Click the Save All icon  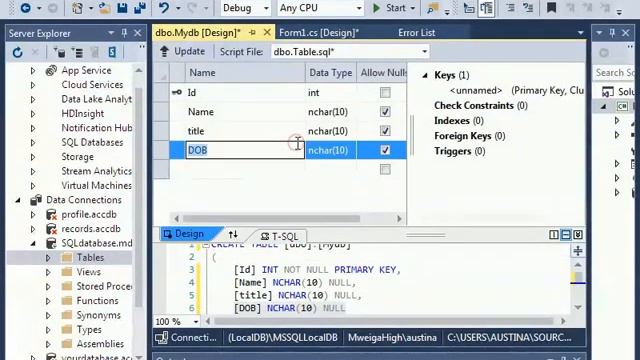140,8
